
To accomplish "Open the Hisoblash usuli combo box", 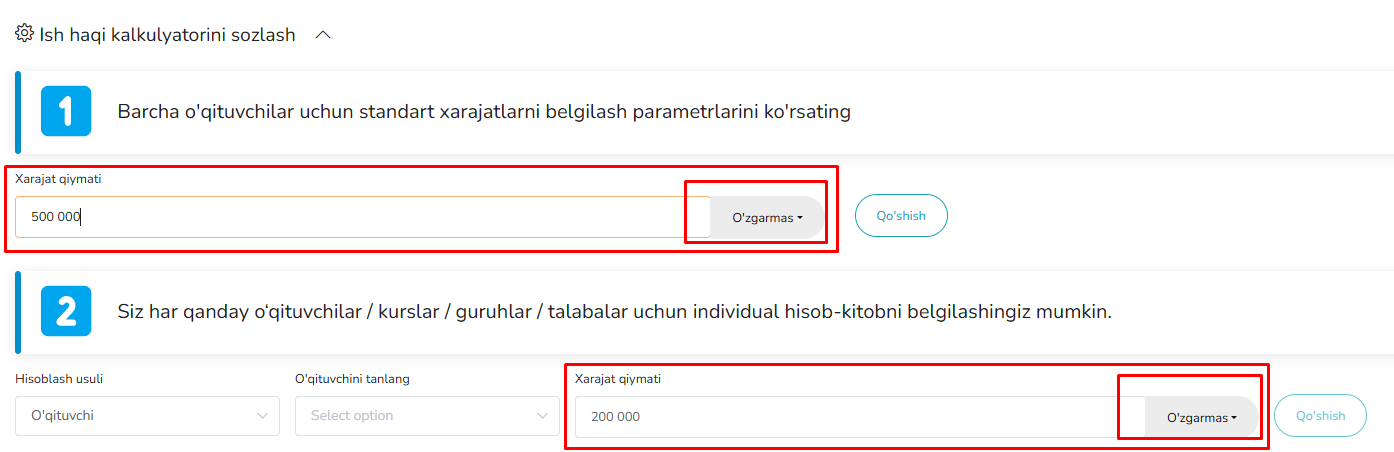I will [147, 416].
